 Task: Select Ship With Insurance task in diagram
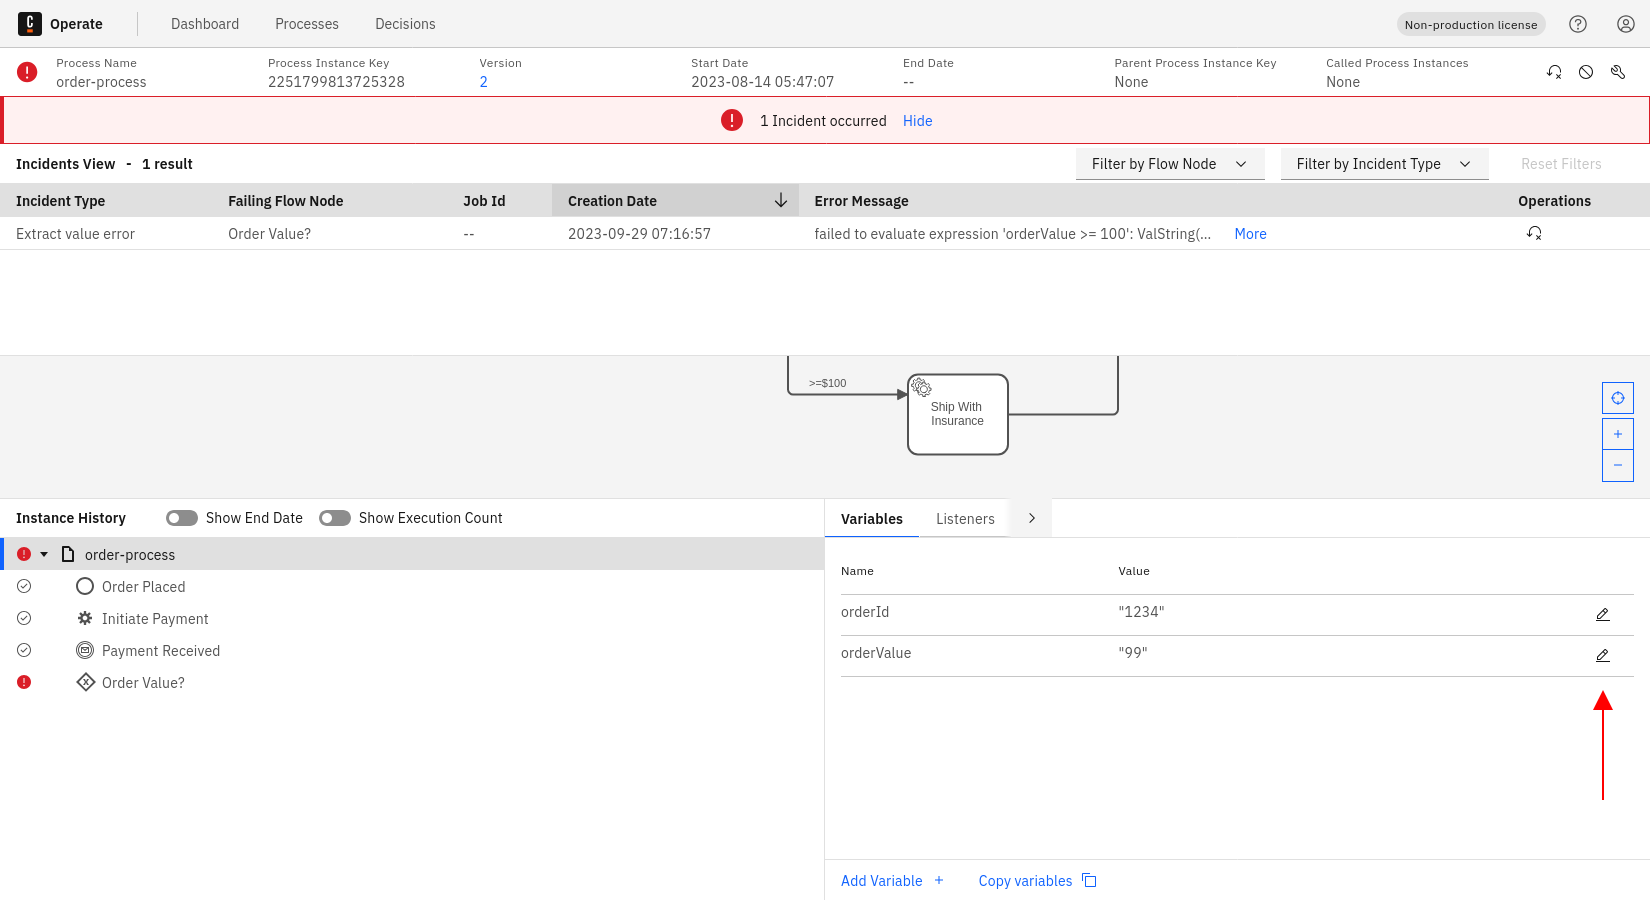click(x=957, y=415)
